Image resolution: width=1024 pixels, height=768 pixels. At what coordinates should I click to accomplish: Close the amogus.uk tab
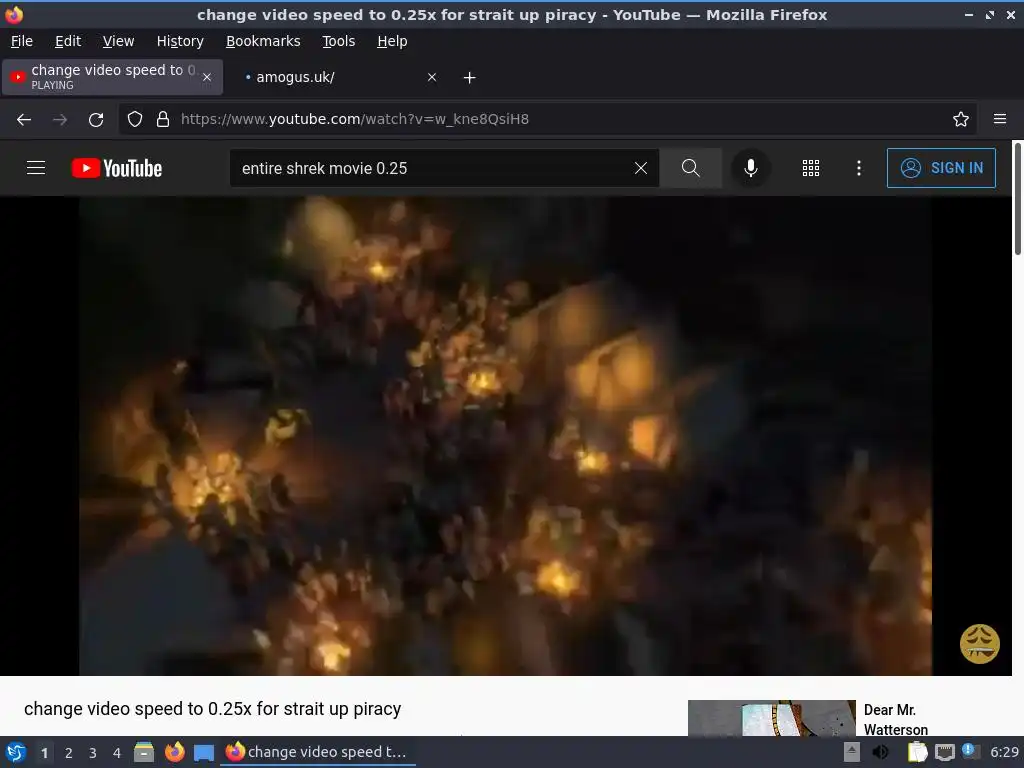432,77
